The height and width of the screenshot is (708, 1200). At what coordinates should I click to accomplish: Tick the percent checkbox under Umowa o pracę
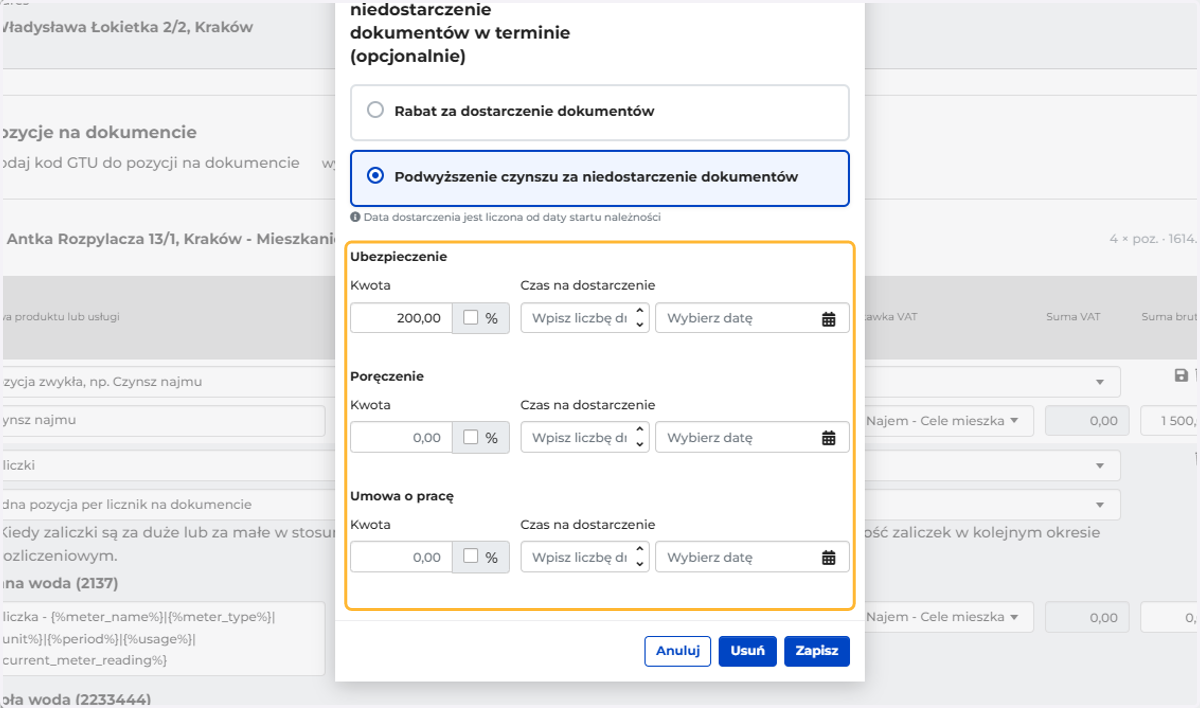tap(471, 557)
